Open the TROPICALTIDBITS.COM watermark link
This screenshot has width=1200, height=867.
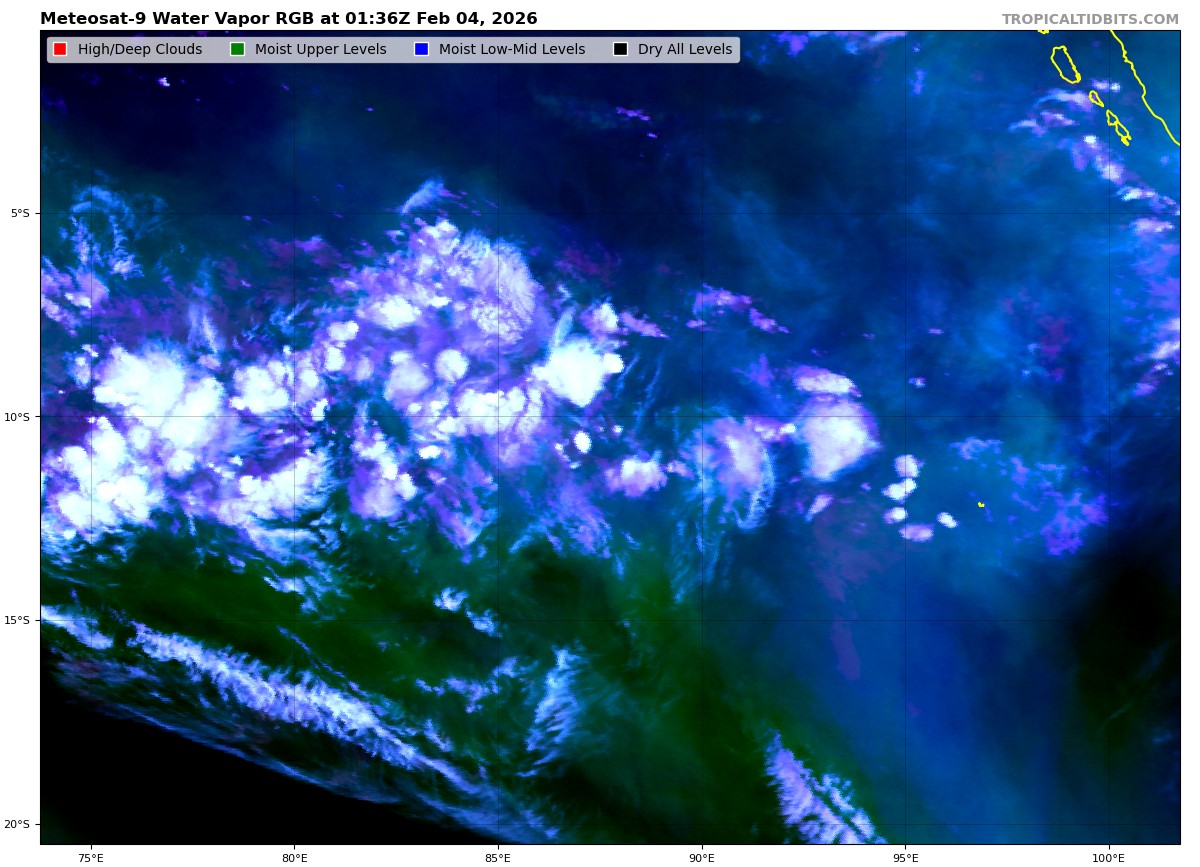click(1090, 19)
